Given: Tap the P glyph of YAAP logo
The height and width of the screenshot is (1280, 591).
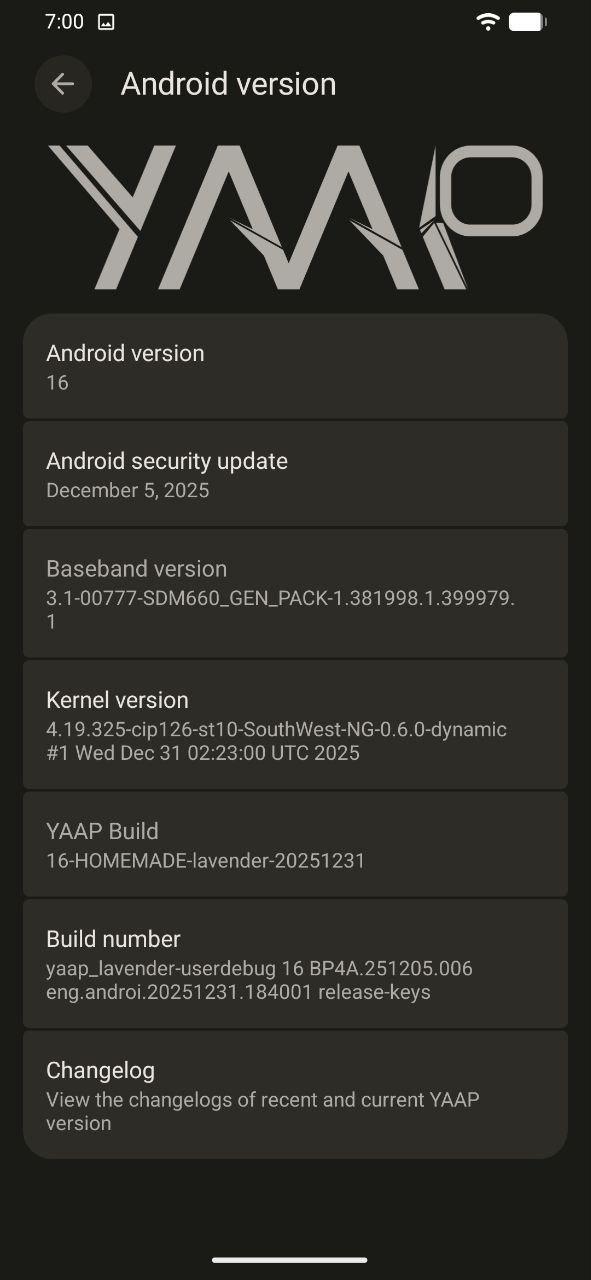Looking at the screenshot, I should click(x=483, y=215).
